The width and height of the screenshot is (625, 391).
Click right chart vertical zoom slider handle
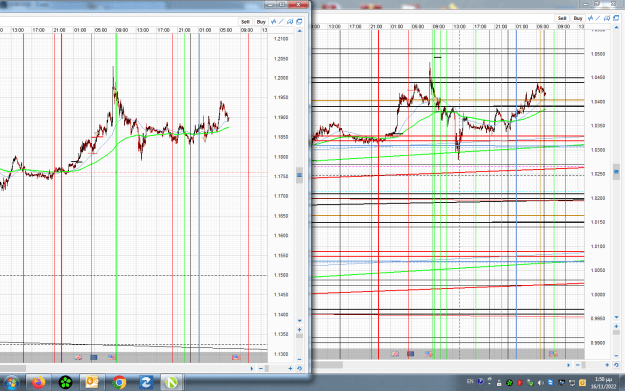pyautogui.click(x=617, y=332)
